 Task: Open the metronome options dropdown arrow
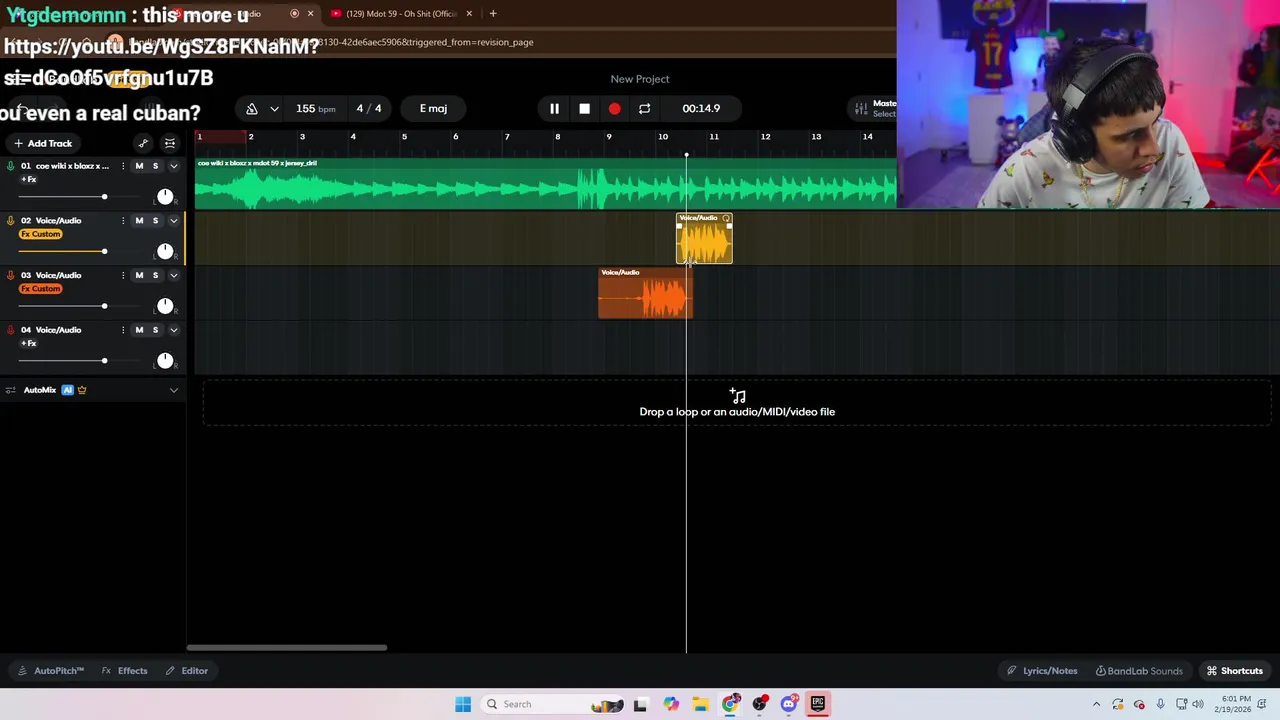point(274,108)
